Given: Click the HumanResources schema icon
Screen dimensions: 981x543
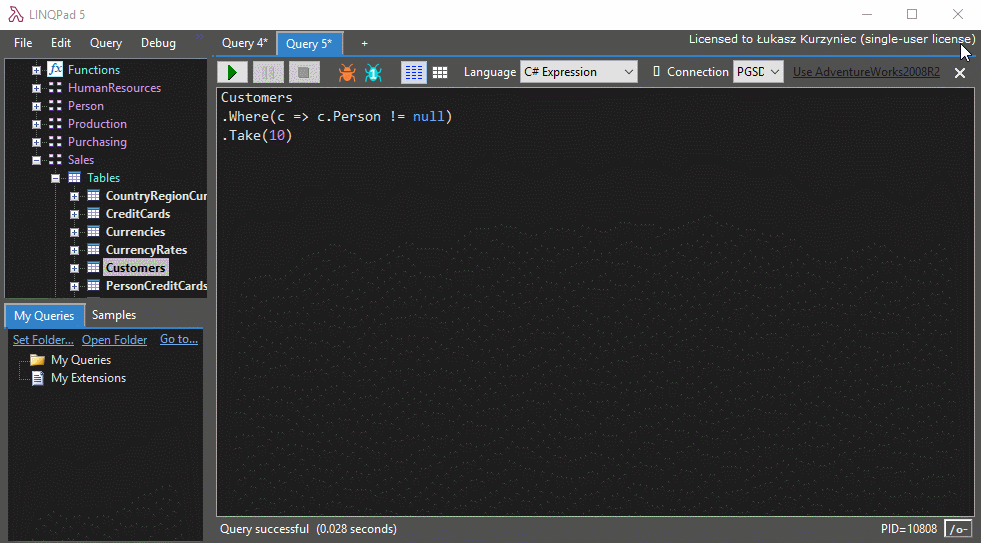Looking at the screenshot, I should (55, 88).
